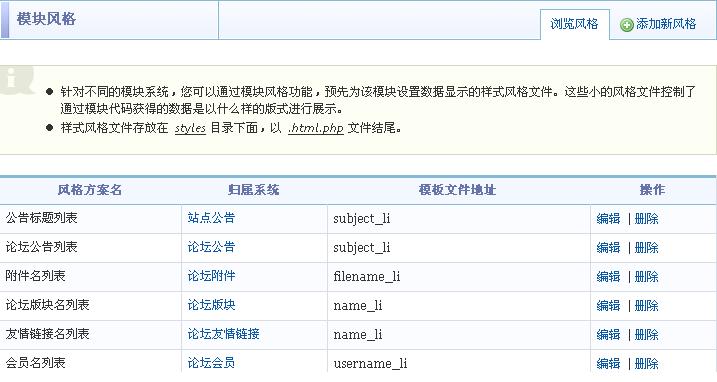Open the 站点公告 system link

211,218
